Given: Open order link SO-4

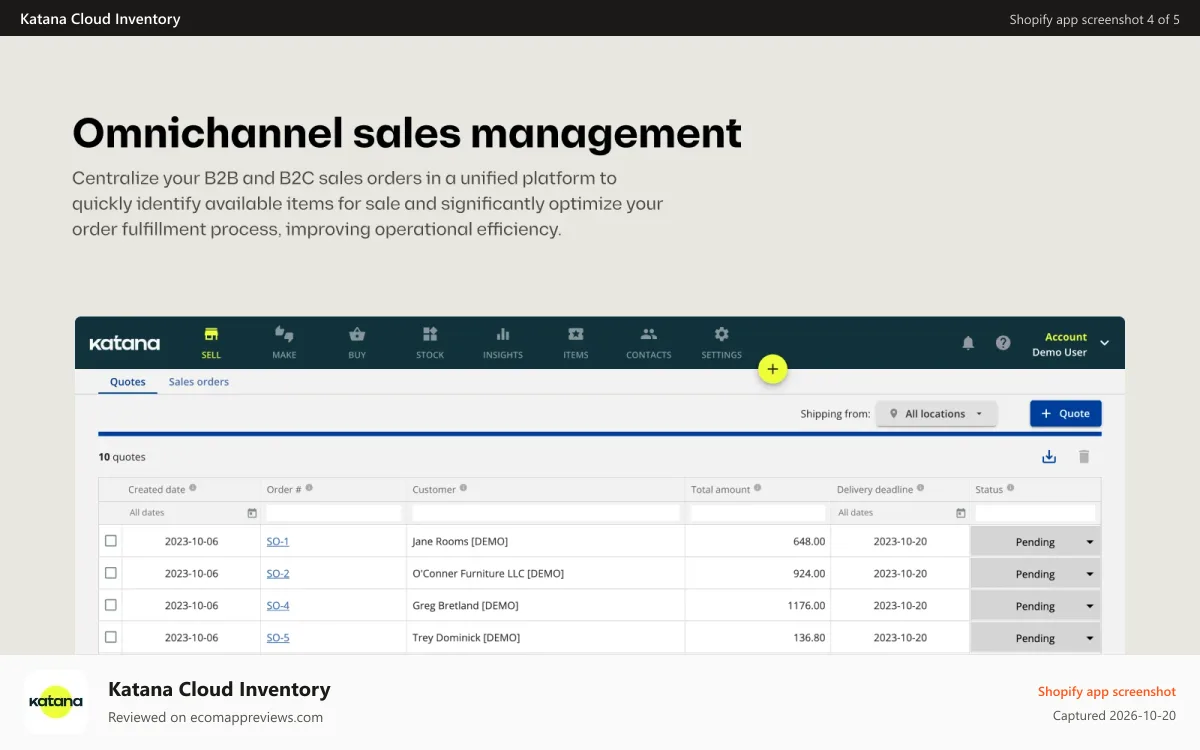Looking at the screenshot, I should point(278,605).
